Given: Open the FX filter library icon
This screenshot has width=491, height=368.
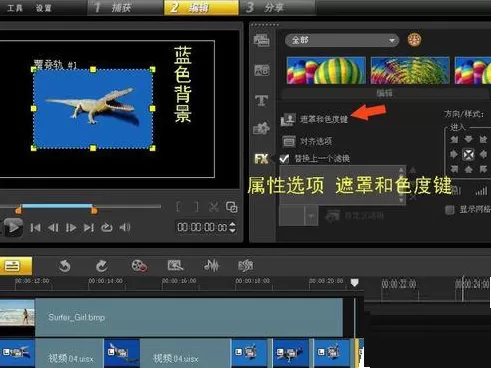Looking at the screenshot, I should click(262, 159).
